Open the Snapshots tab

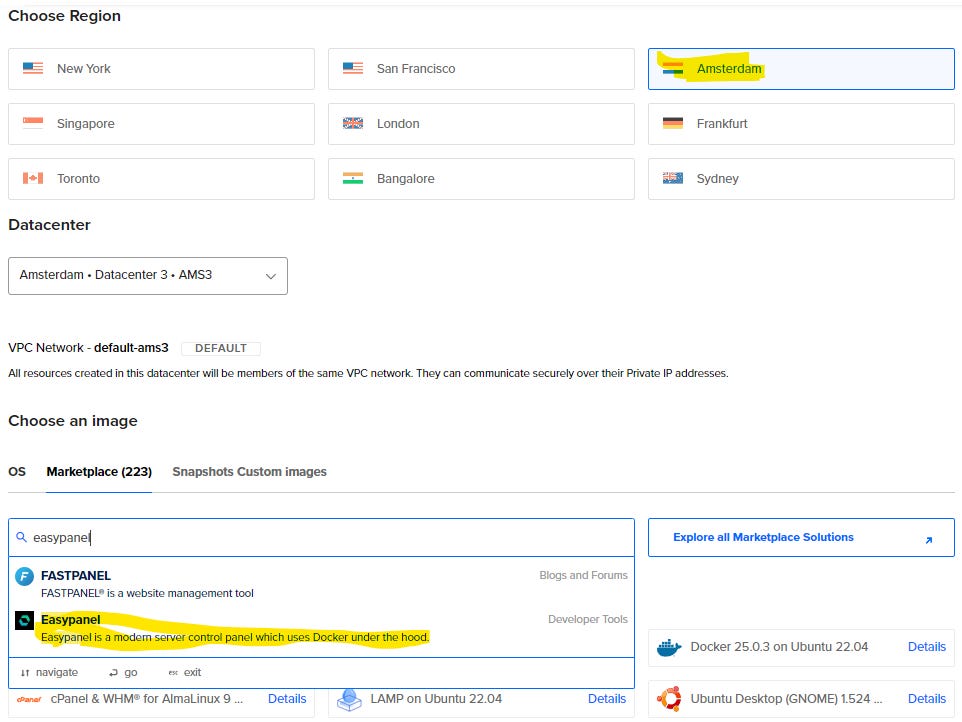click(203, 472)
